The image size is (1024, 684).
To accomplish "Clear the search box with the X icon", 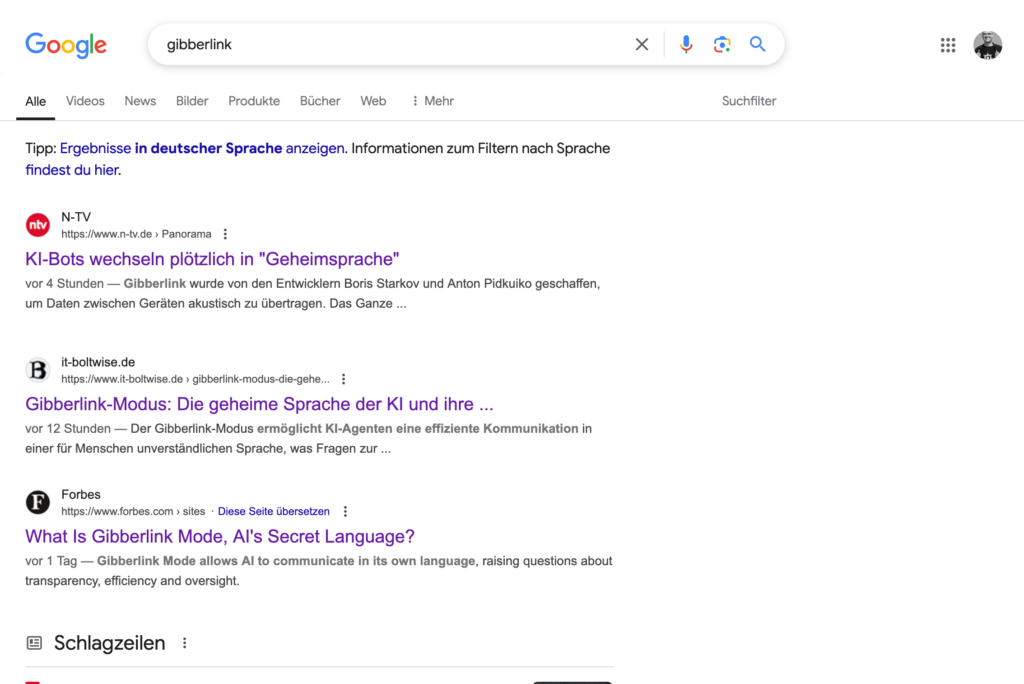I will pyautogui.click(x=642, y=44).
